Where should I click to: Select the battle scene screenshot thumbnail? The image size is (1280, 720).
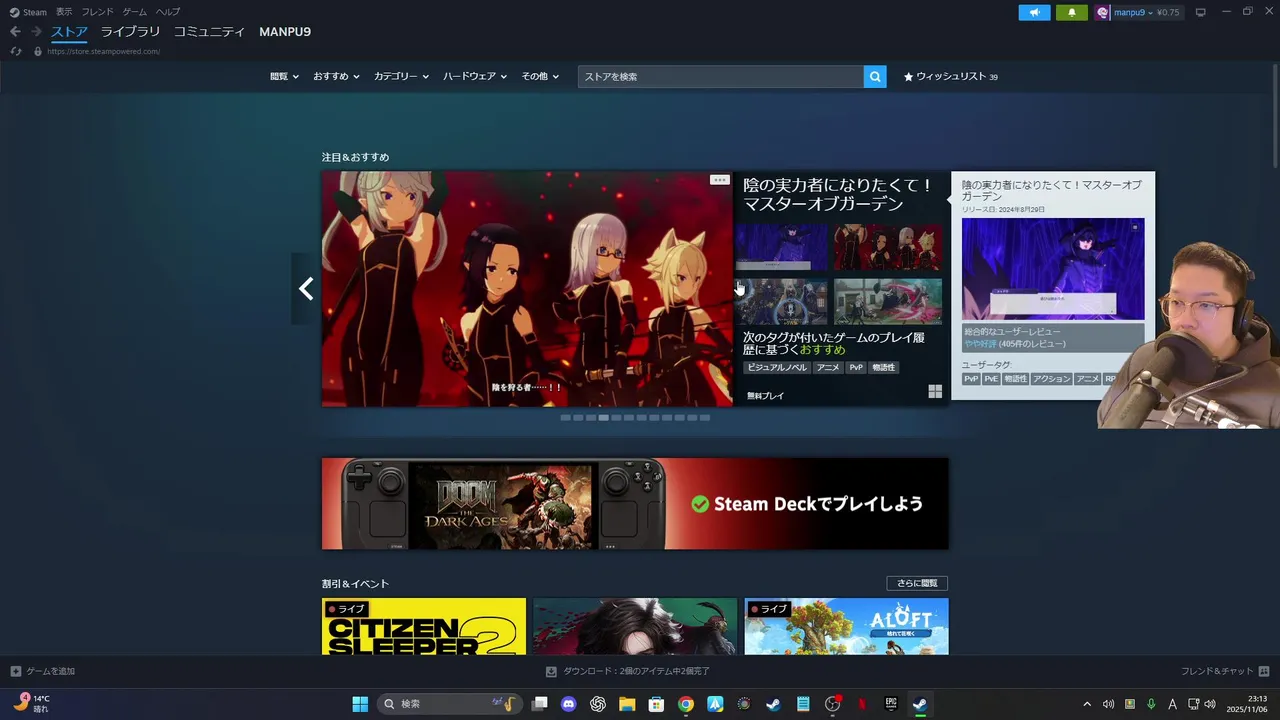888,301
